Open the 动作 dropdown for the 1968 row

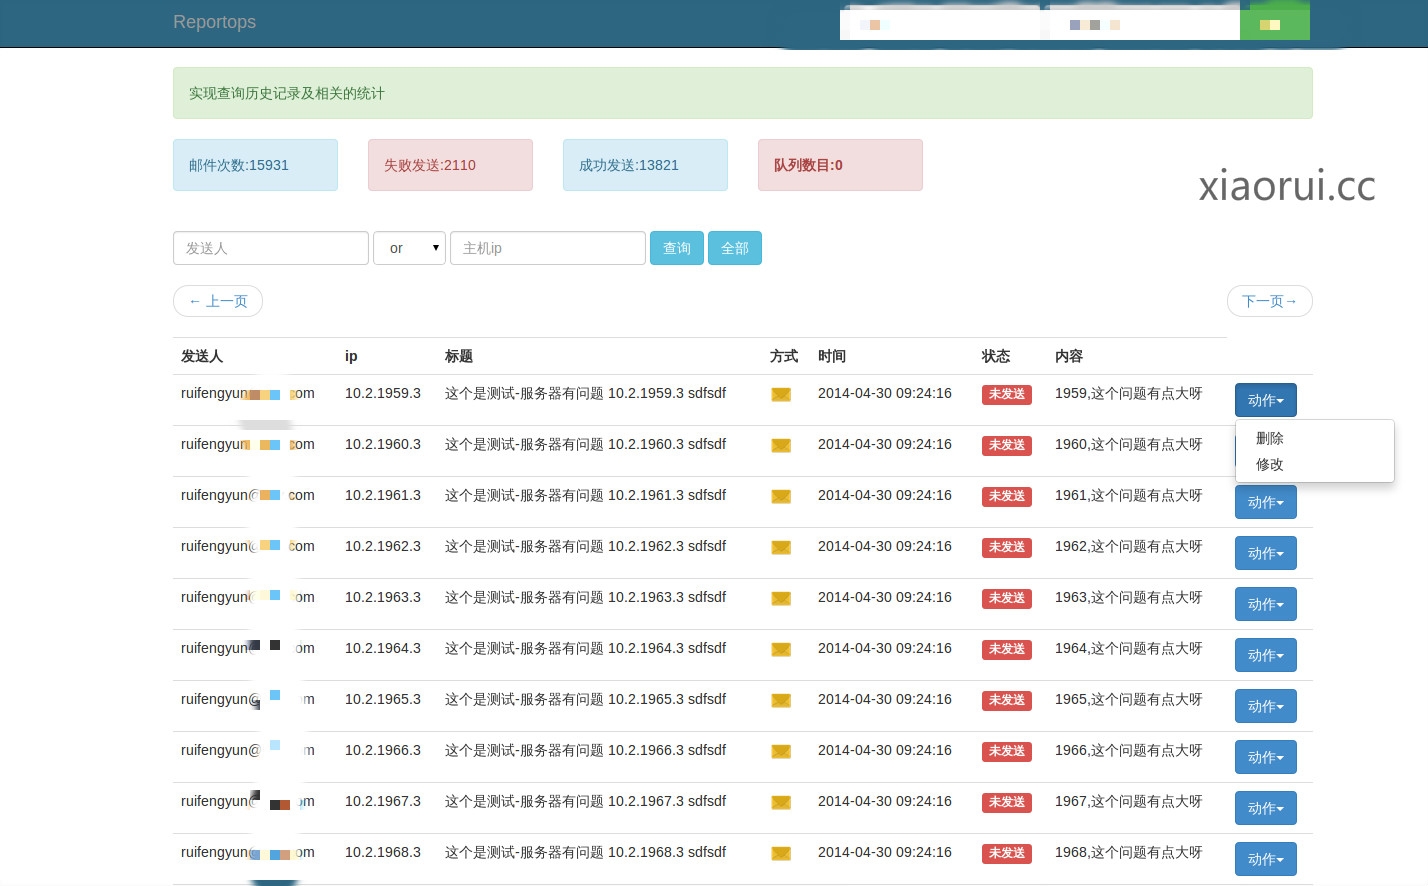click(1265, 859)
